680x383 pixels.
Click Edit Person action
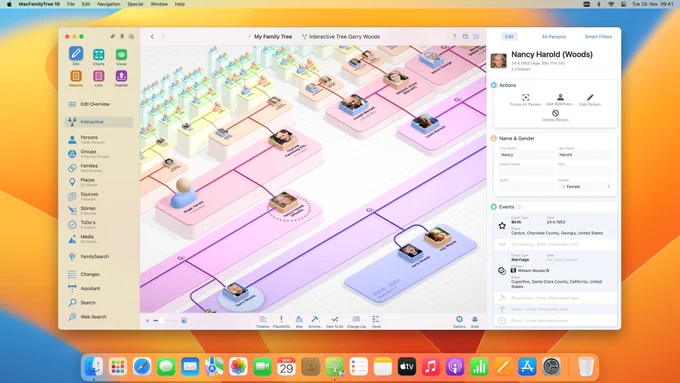(590, 100)
